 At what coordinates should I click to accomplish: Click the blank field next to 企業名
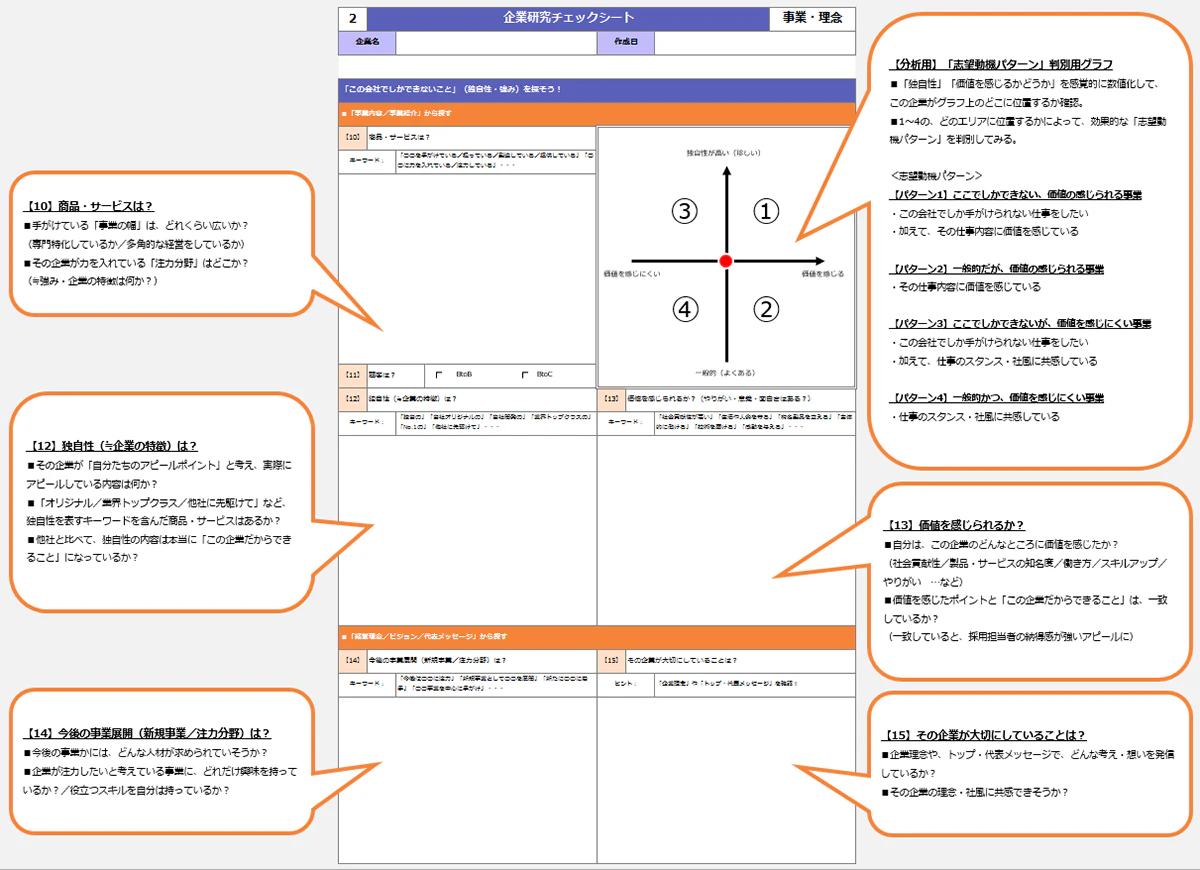[x=496, y=43]
